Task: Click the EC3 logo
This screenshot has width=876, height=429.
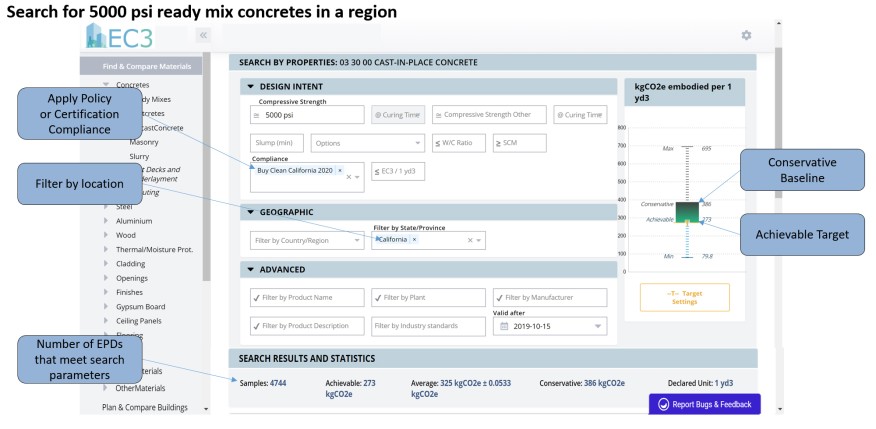Action: pos(120,39)
